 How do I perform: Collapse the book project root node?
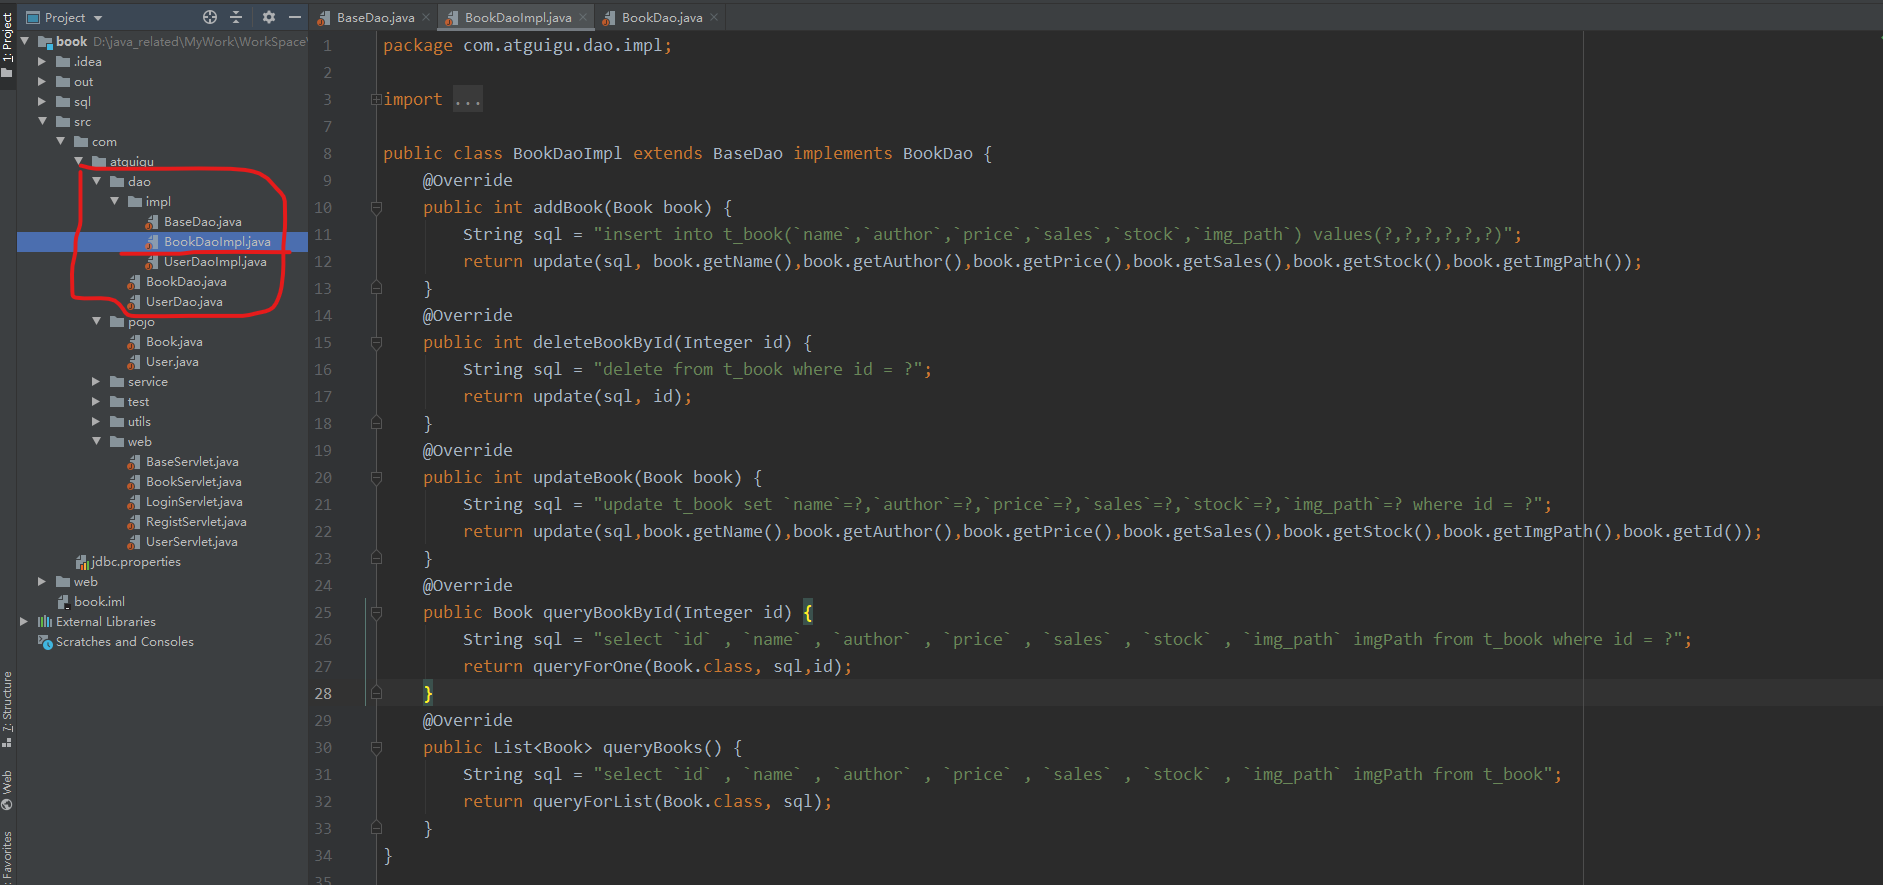click(x=25, y=41)
